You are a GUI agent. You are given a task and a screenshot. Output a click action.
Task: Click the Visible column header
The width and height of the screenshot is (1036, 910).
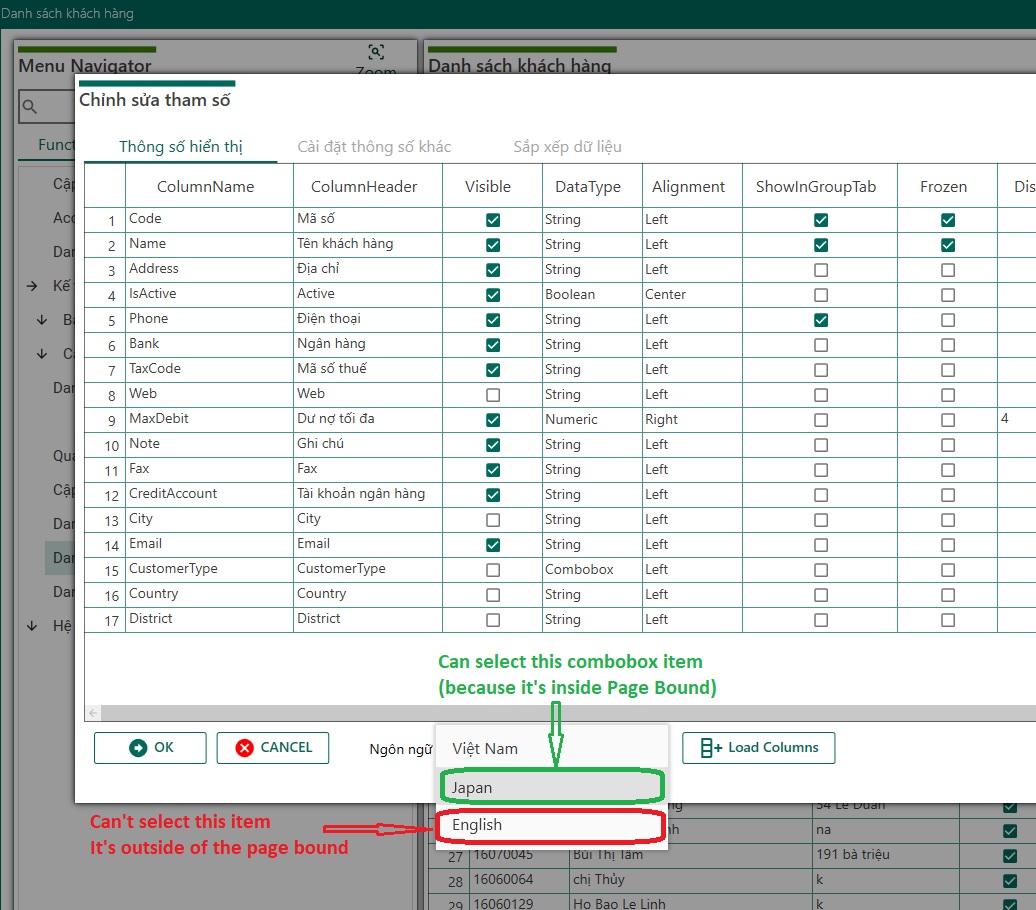[492, 186]
